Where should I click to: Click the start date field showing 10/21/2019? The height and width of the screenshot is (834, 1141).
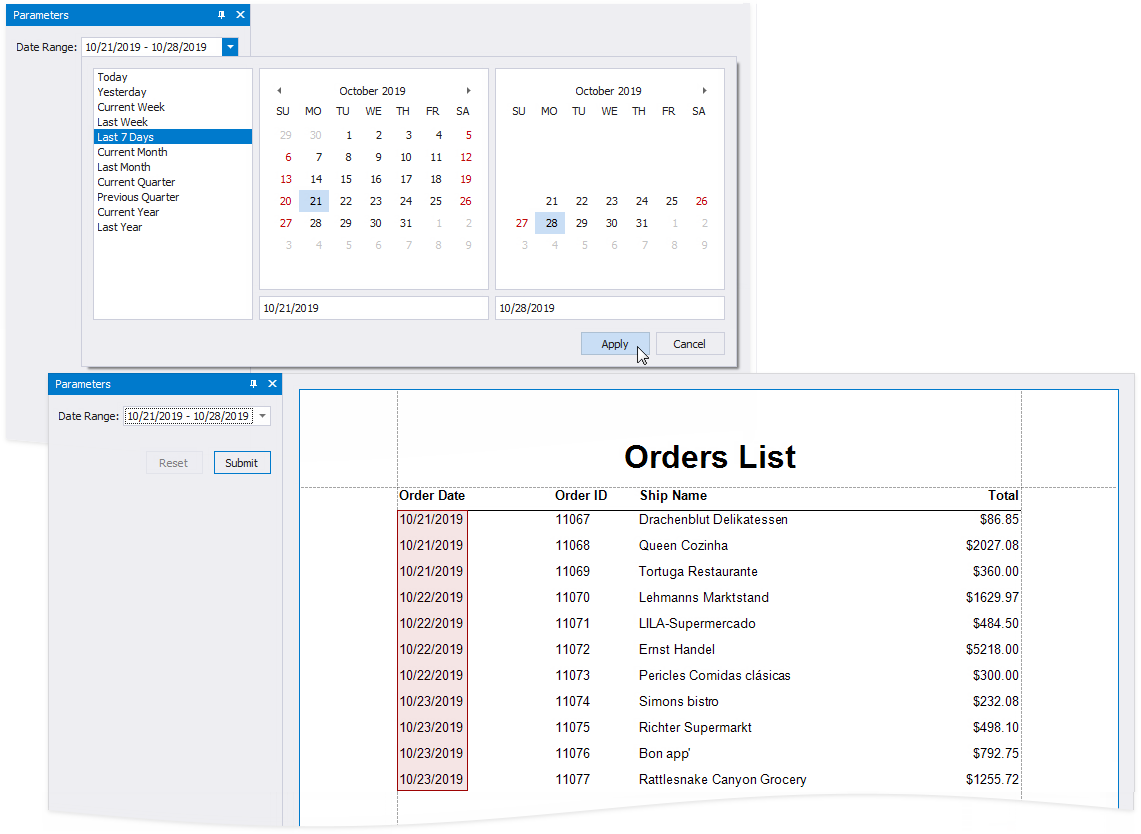373,308
